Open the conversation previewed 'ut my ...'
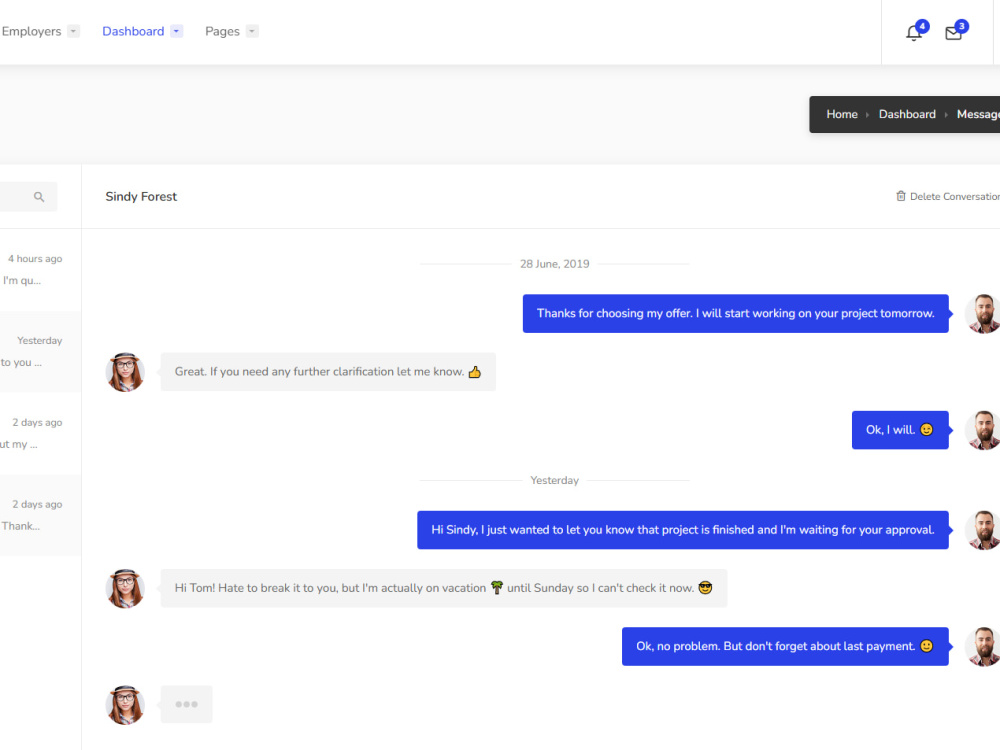1000x750 pixels. [40, 433]
